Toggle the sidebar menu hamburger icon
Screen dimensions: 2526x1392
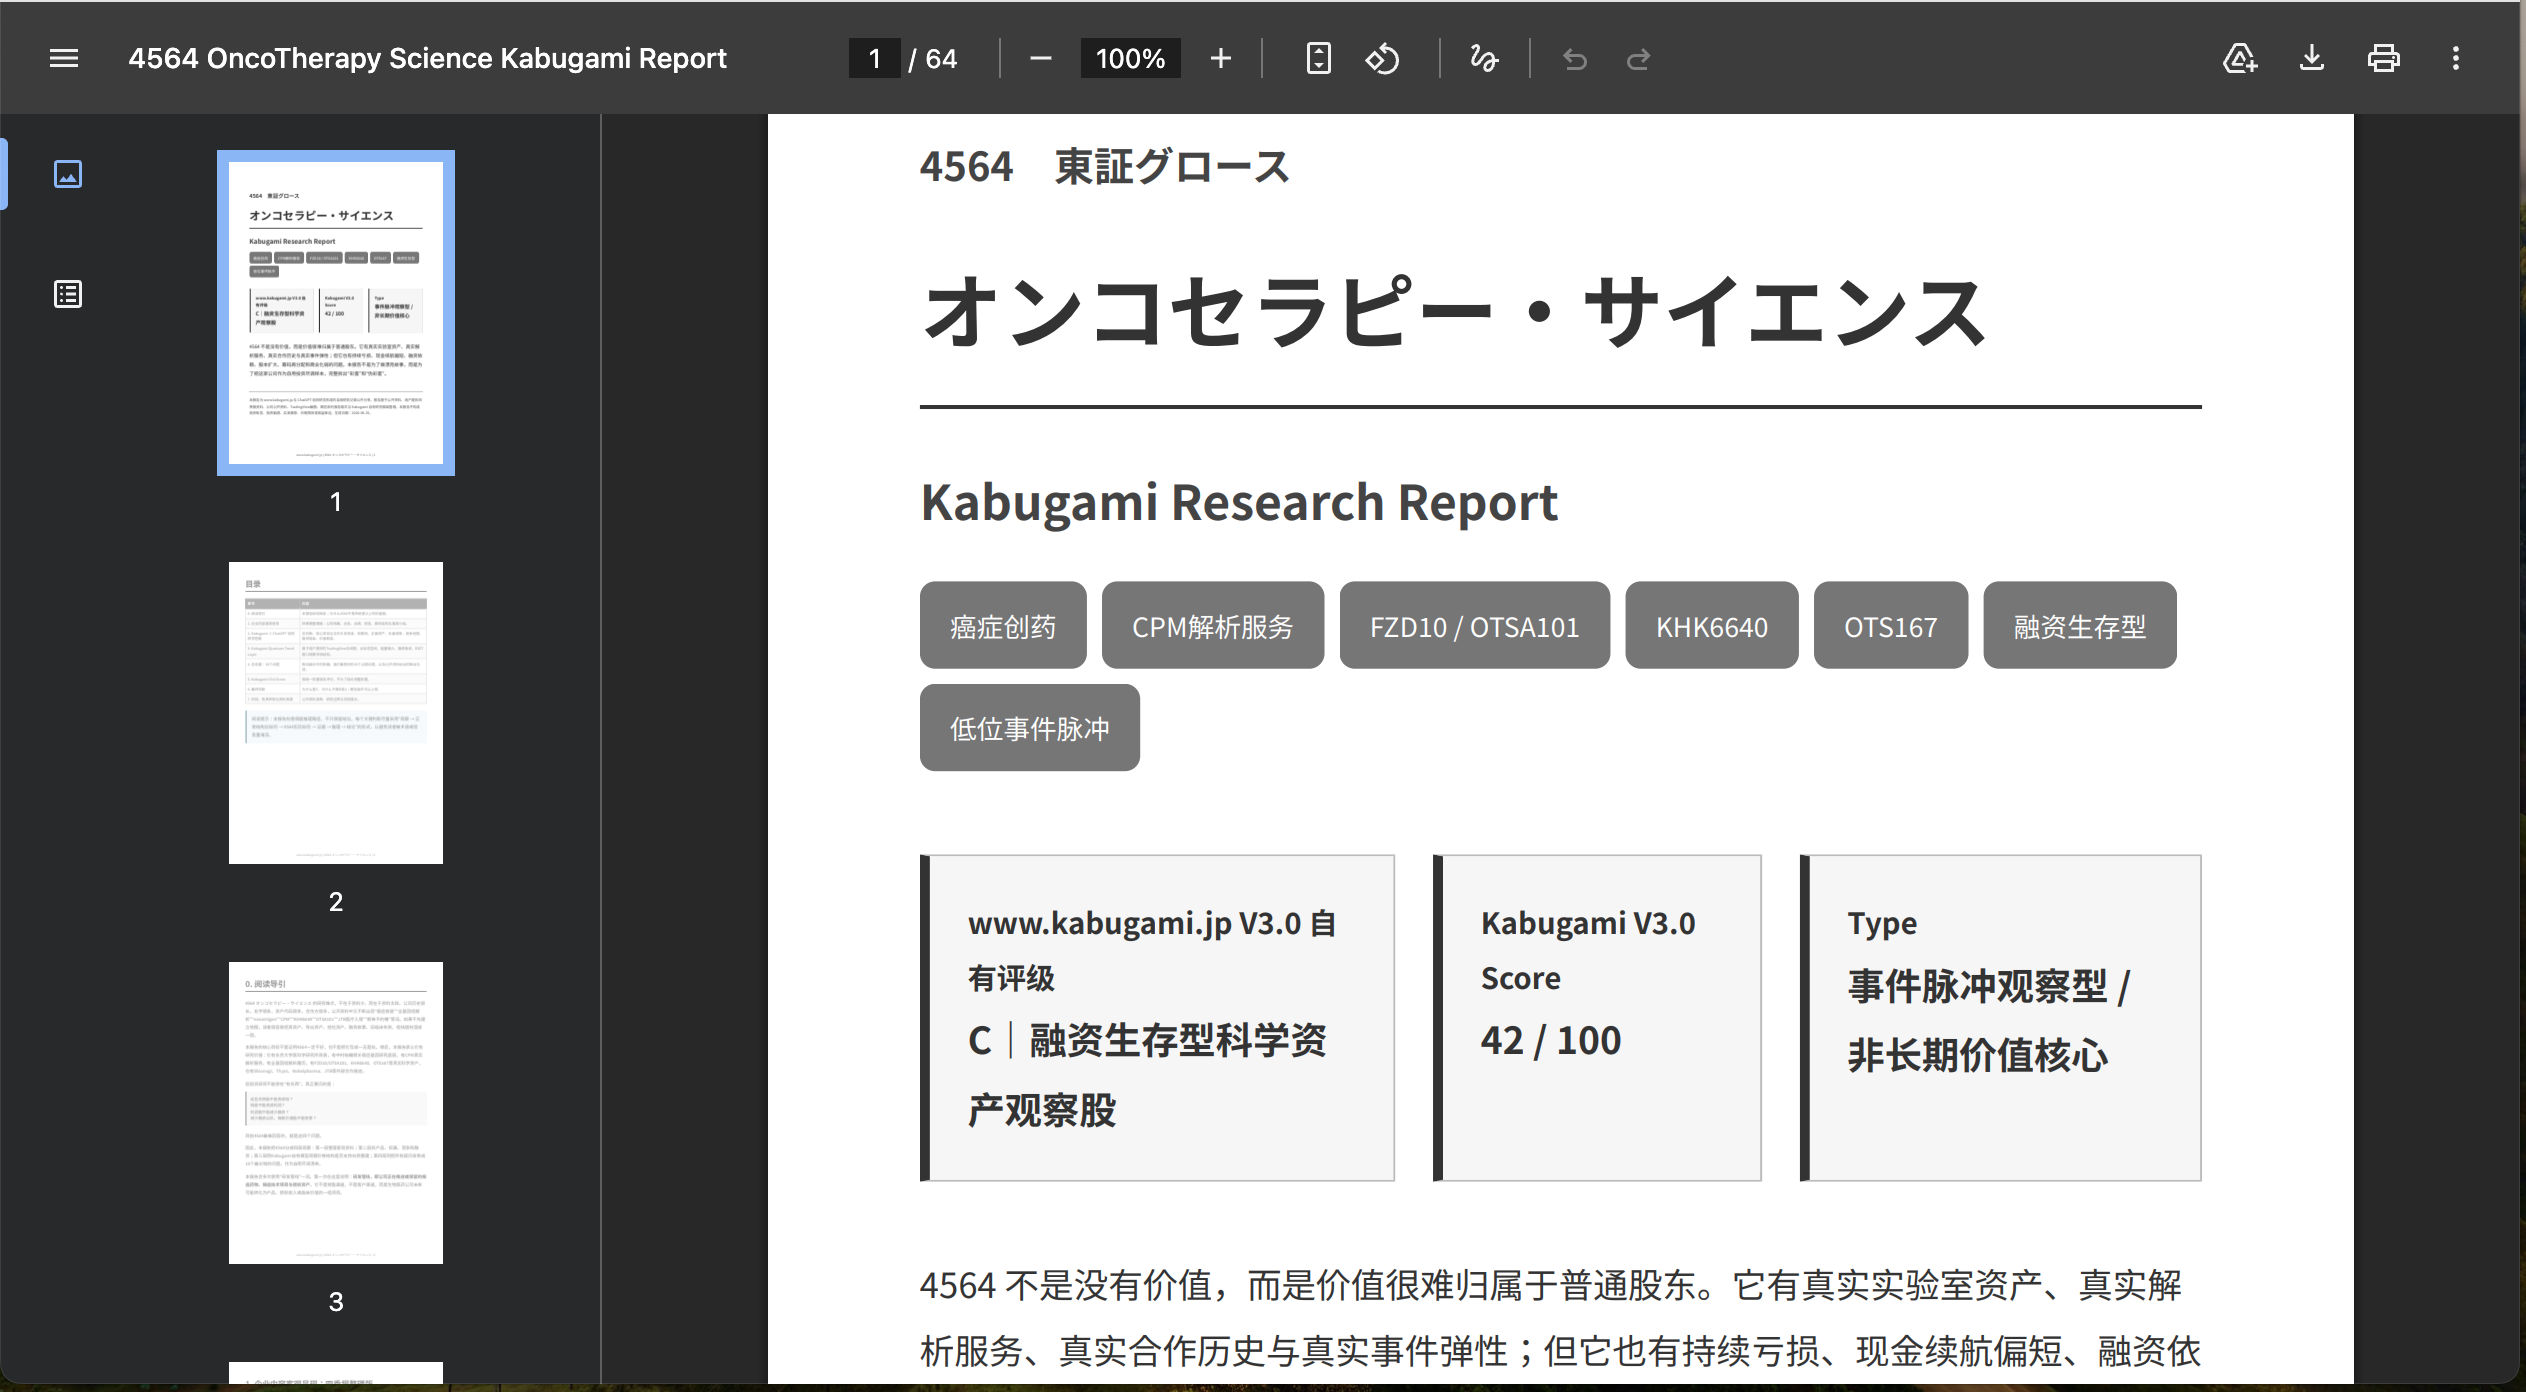pyautogui.click(x=64, y=58)
